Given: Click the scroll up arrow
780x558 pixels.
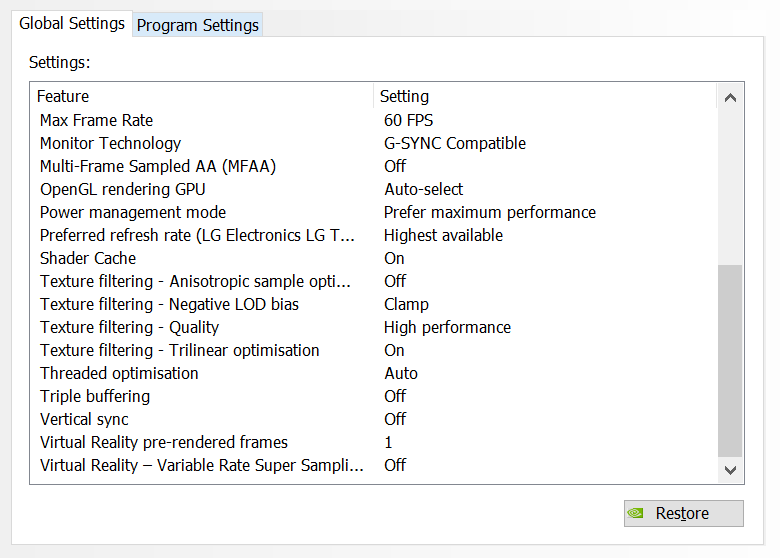Looking at the screenshot, I should pyautogui.click(x=730, y=97).
